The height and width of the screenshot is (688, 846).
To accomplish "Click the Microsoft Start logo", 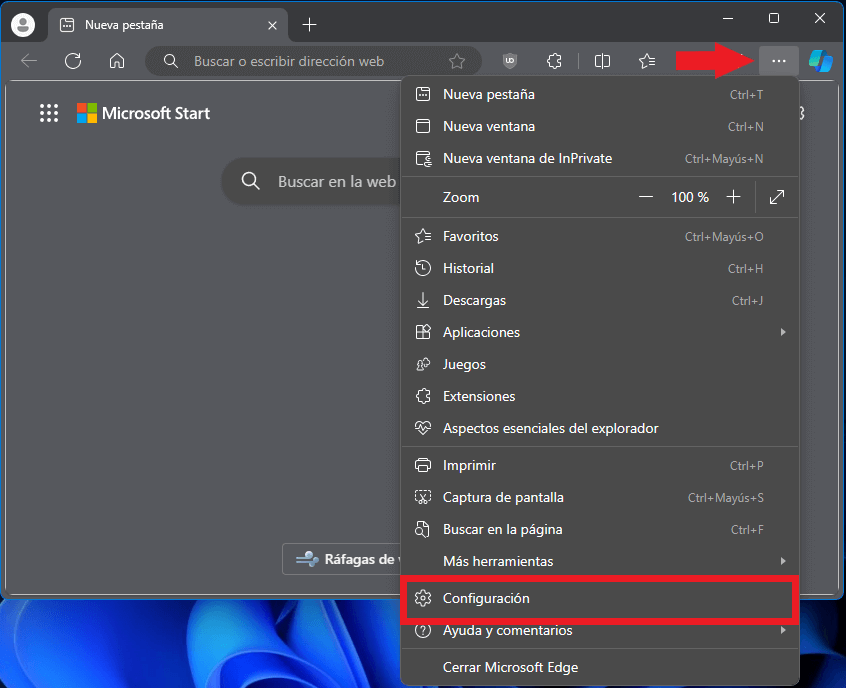I will point(144,113).
